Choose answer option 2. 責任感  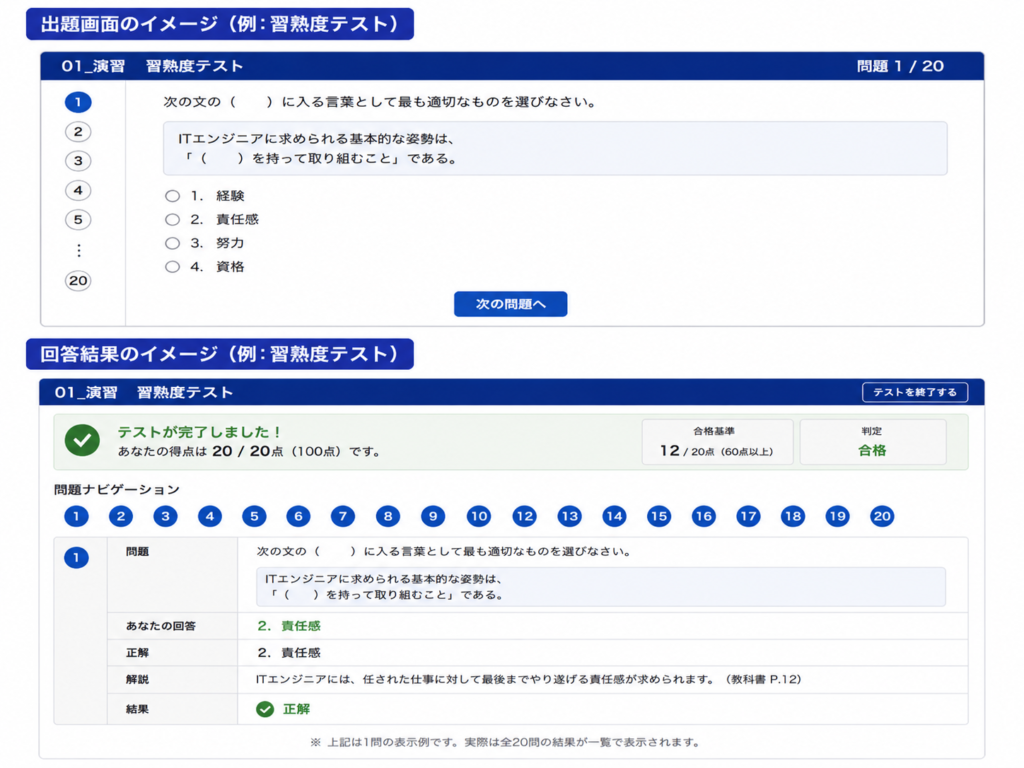point(212,219)
